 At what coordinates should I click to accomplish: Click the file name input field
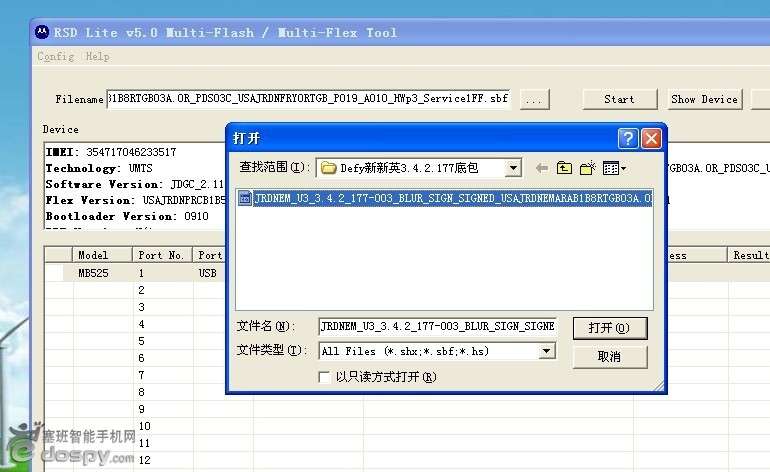(x=436, y=327)
